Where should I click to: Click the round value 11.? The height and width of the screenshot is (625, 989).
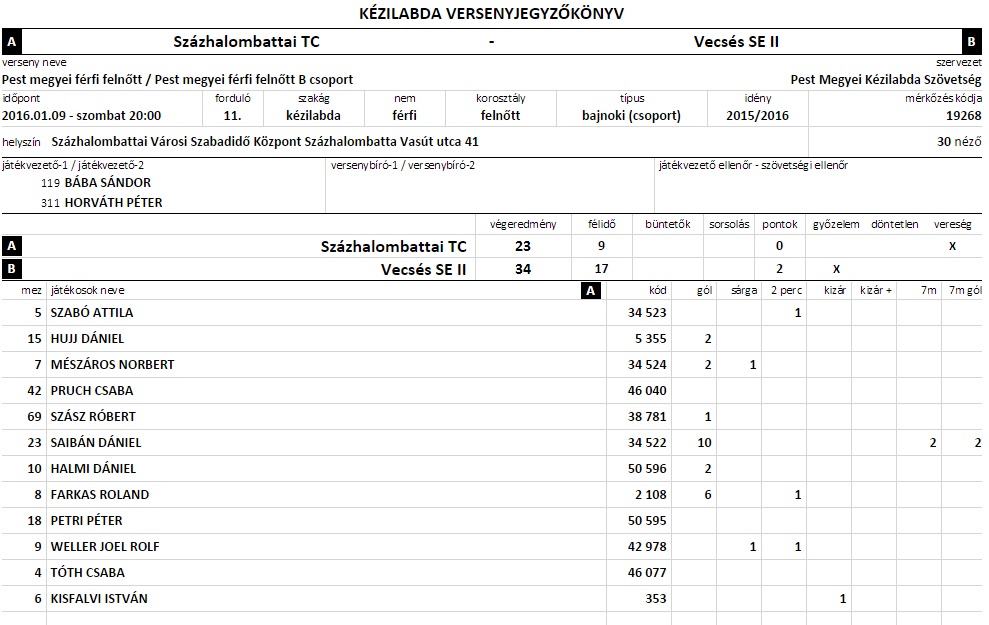pos(232,116)
